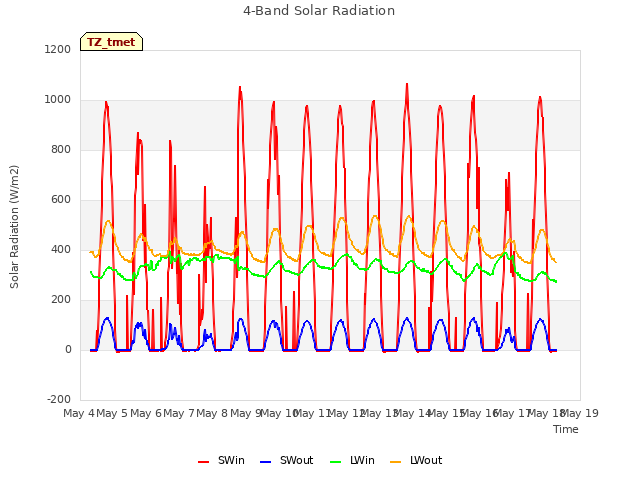
Task: Click the -200 y-axis tick label
Action: (x=59, y=399)
